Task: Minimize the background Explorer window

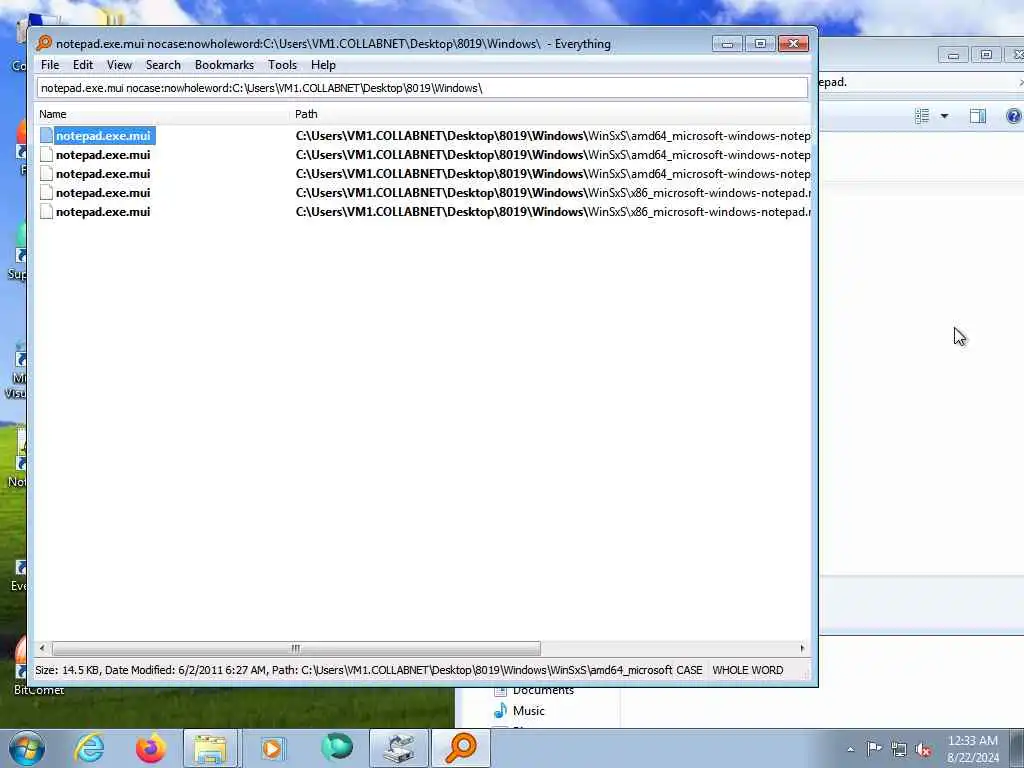Action: (x=953, y=55)
